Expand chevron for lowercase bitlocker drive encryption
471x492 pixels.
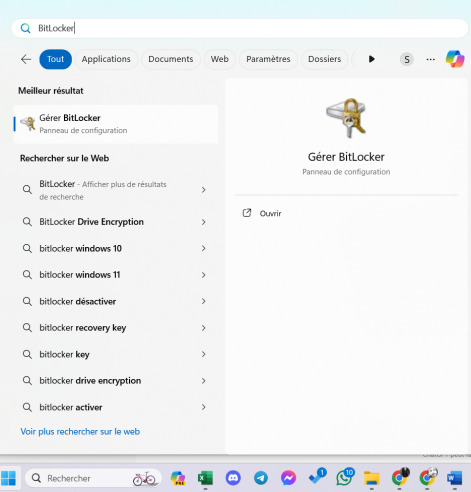pos(204,381)
